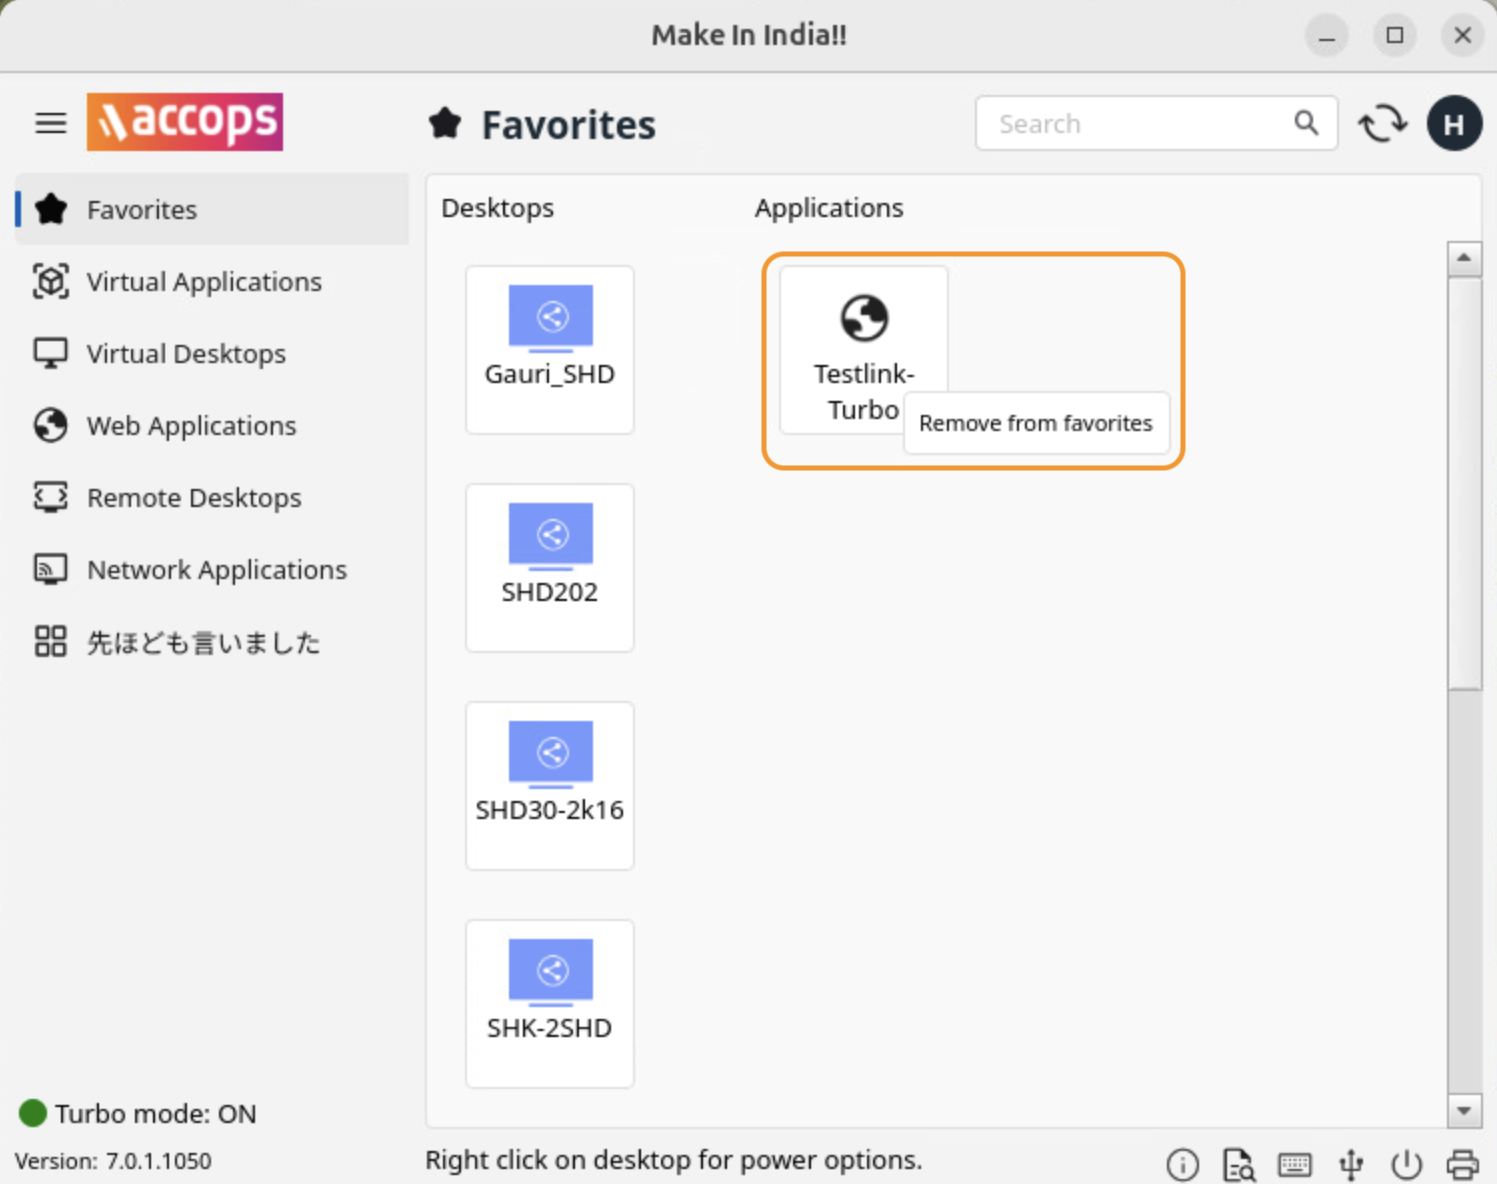Open the info icon in status bar
Viewport: 1497px width, 1184px height.
click(x=1182, y=1164)
